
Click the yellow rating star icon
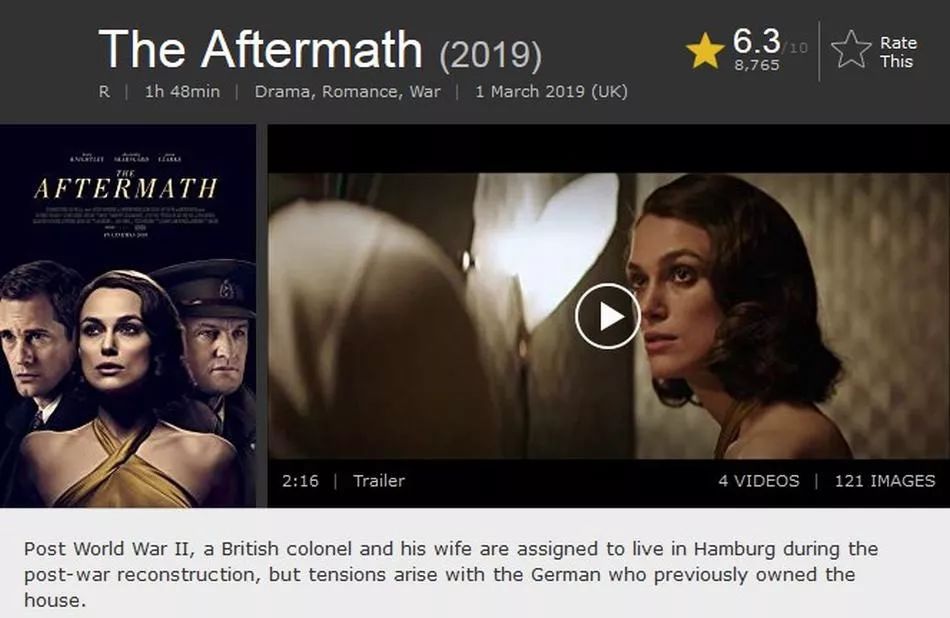tap(705, 50)
